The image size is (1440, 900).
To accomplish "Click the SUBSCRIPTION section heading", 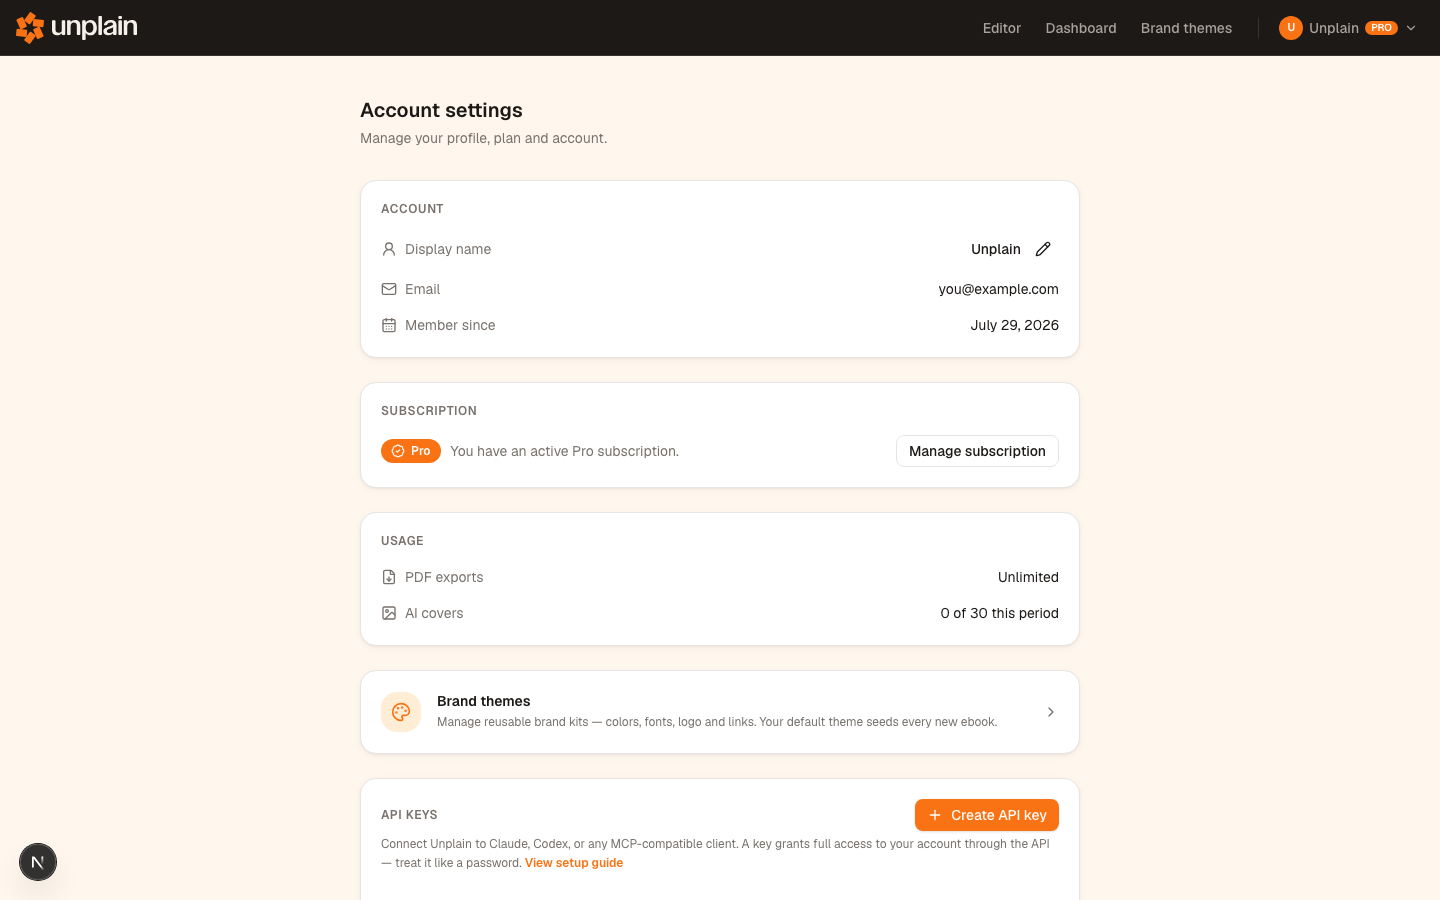I will tap(429, 411).
